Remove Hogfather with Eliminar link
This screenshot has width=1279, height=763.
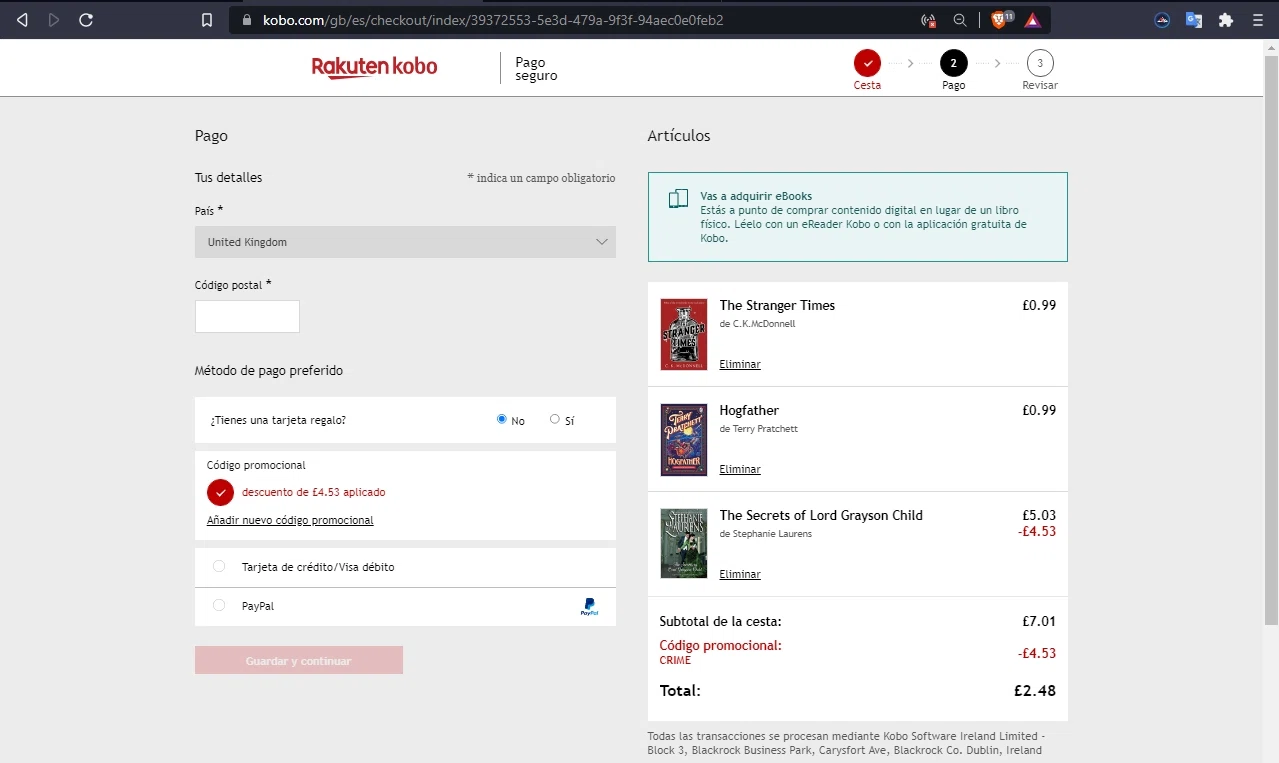(740, 469)
